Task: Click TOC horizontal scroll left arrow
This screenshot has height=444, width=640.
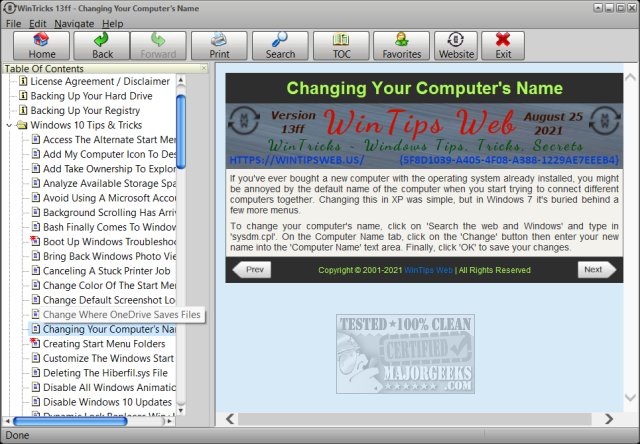Action: [7, 421]
